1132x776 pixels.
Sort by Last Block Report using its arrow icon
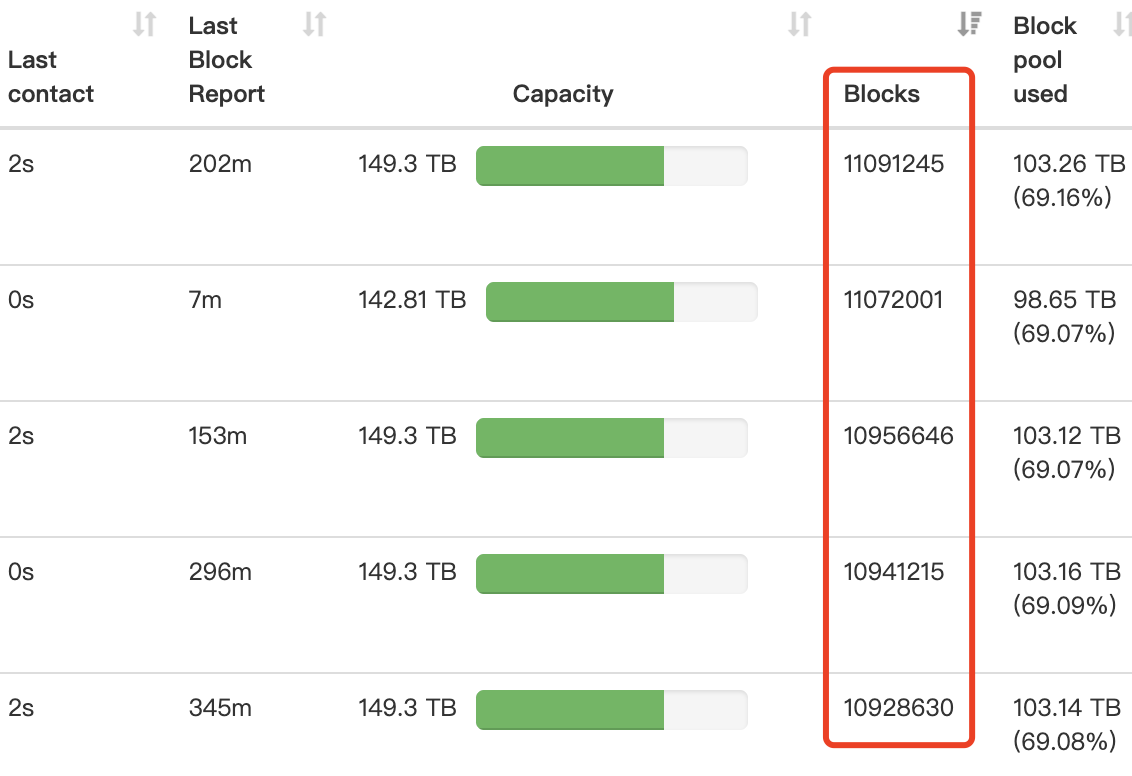[x=315, y=25]
